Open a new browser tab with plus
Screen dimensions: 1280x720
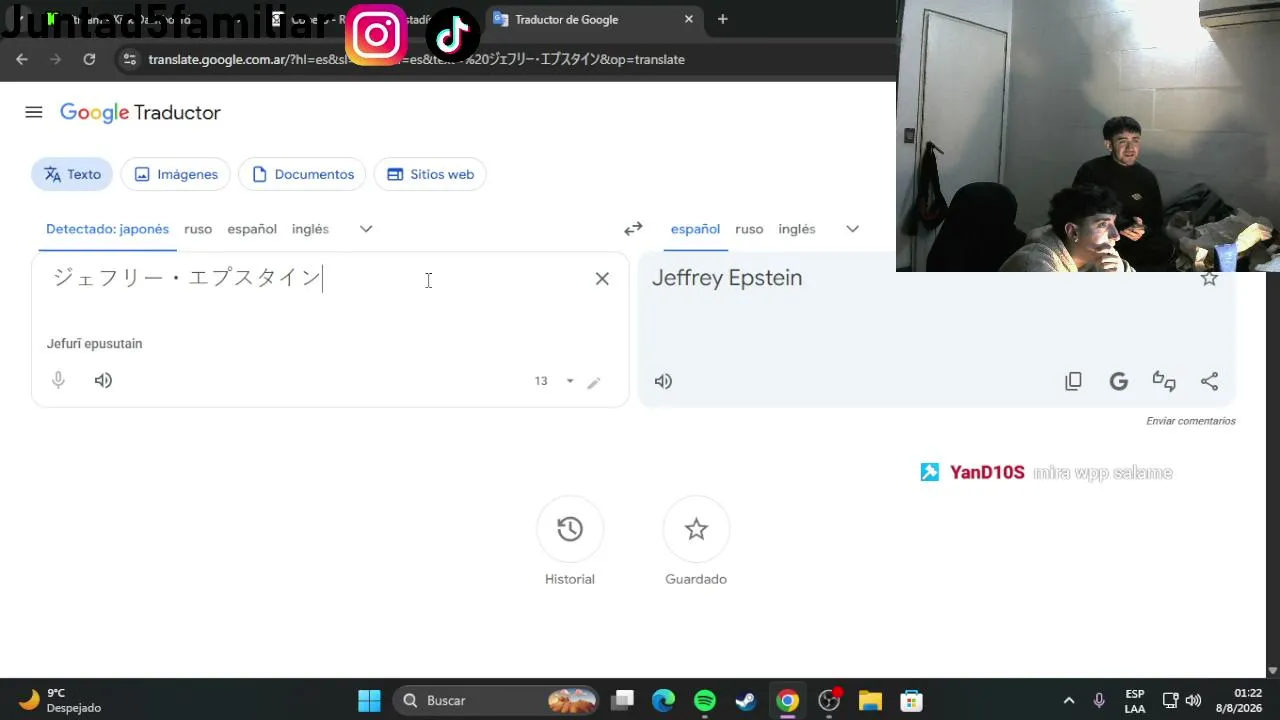(723, 19)
